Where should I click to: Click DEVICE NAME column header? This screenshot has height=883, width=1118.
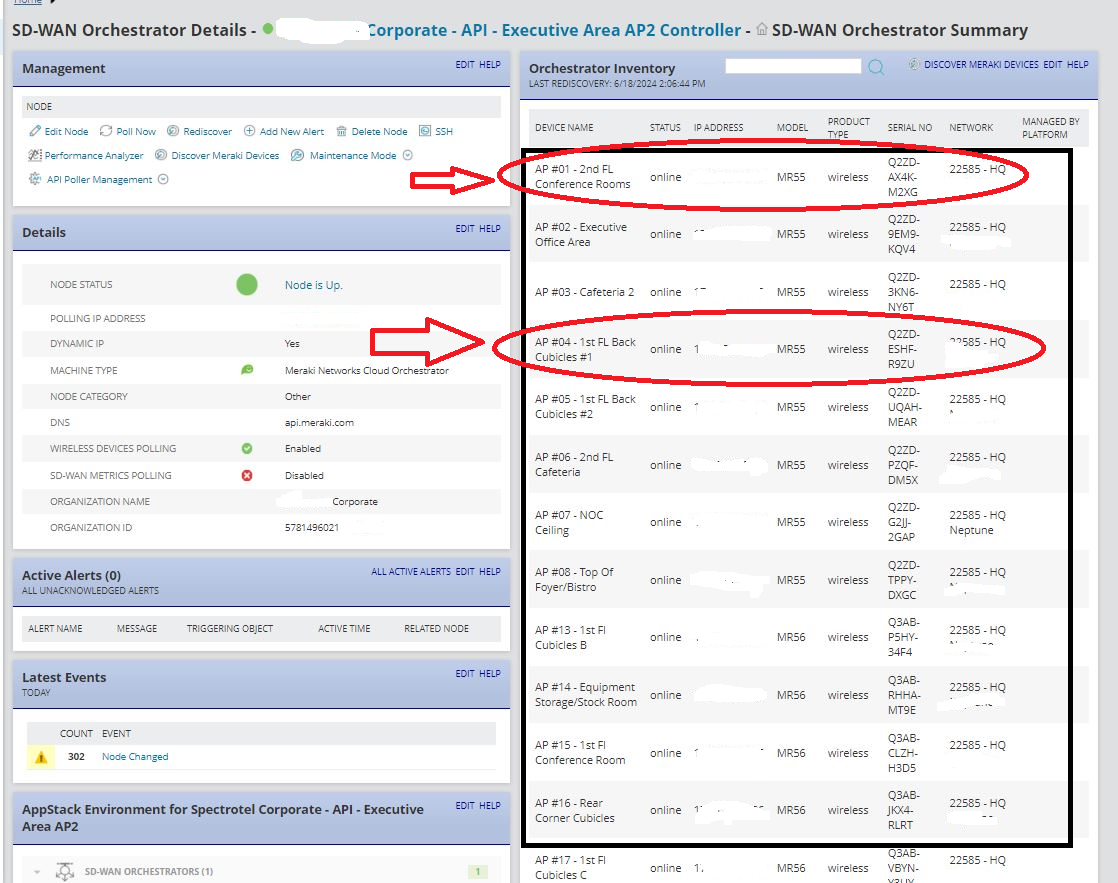coord(564,128)
